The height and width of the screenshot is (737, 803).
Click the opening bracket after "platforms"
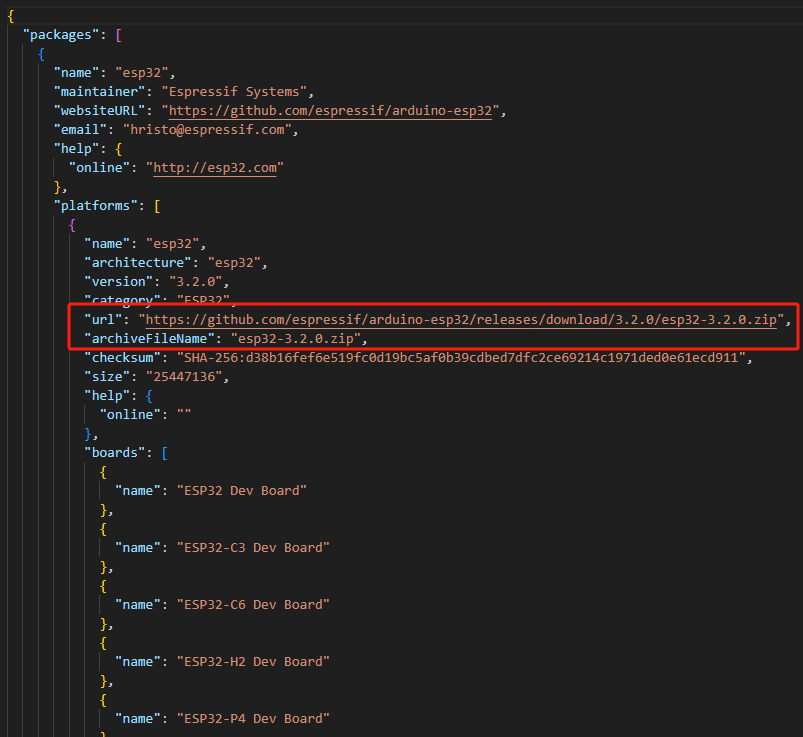[x=157, y=206]
